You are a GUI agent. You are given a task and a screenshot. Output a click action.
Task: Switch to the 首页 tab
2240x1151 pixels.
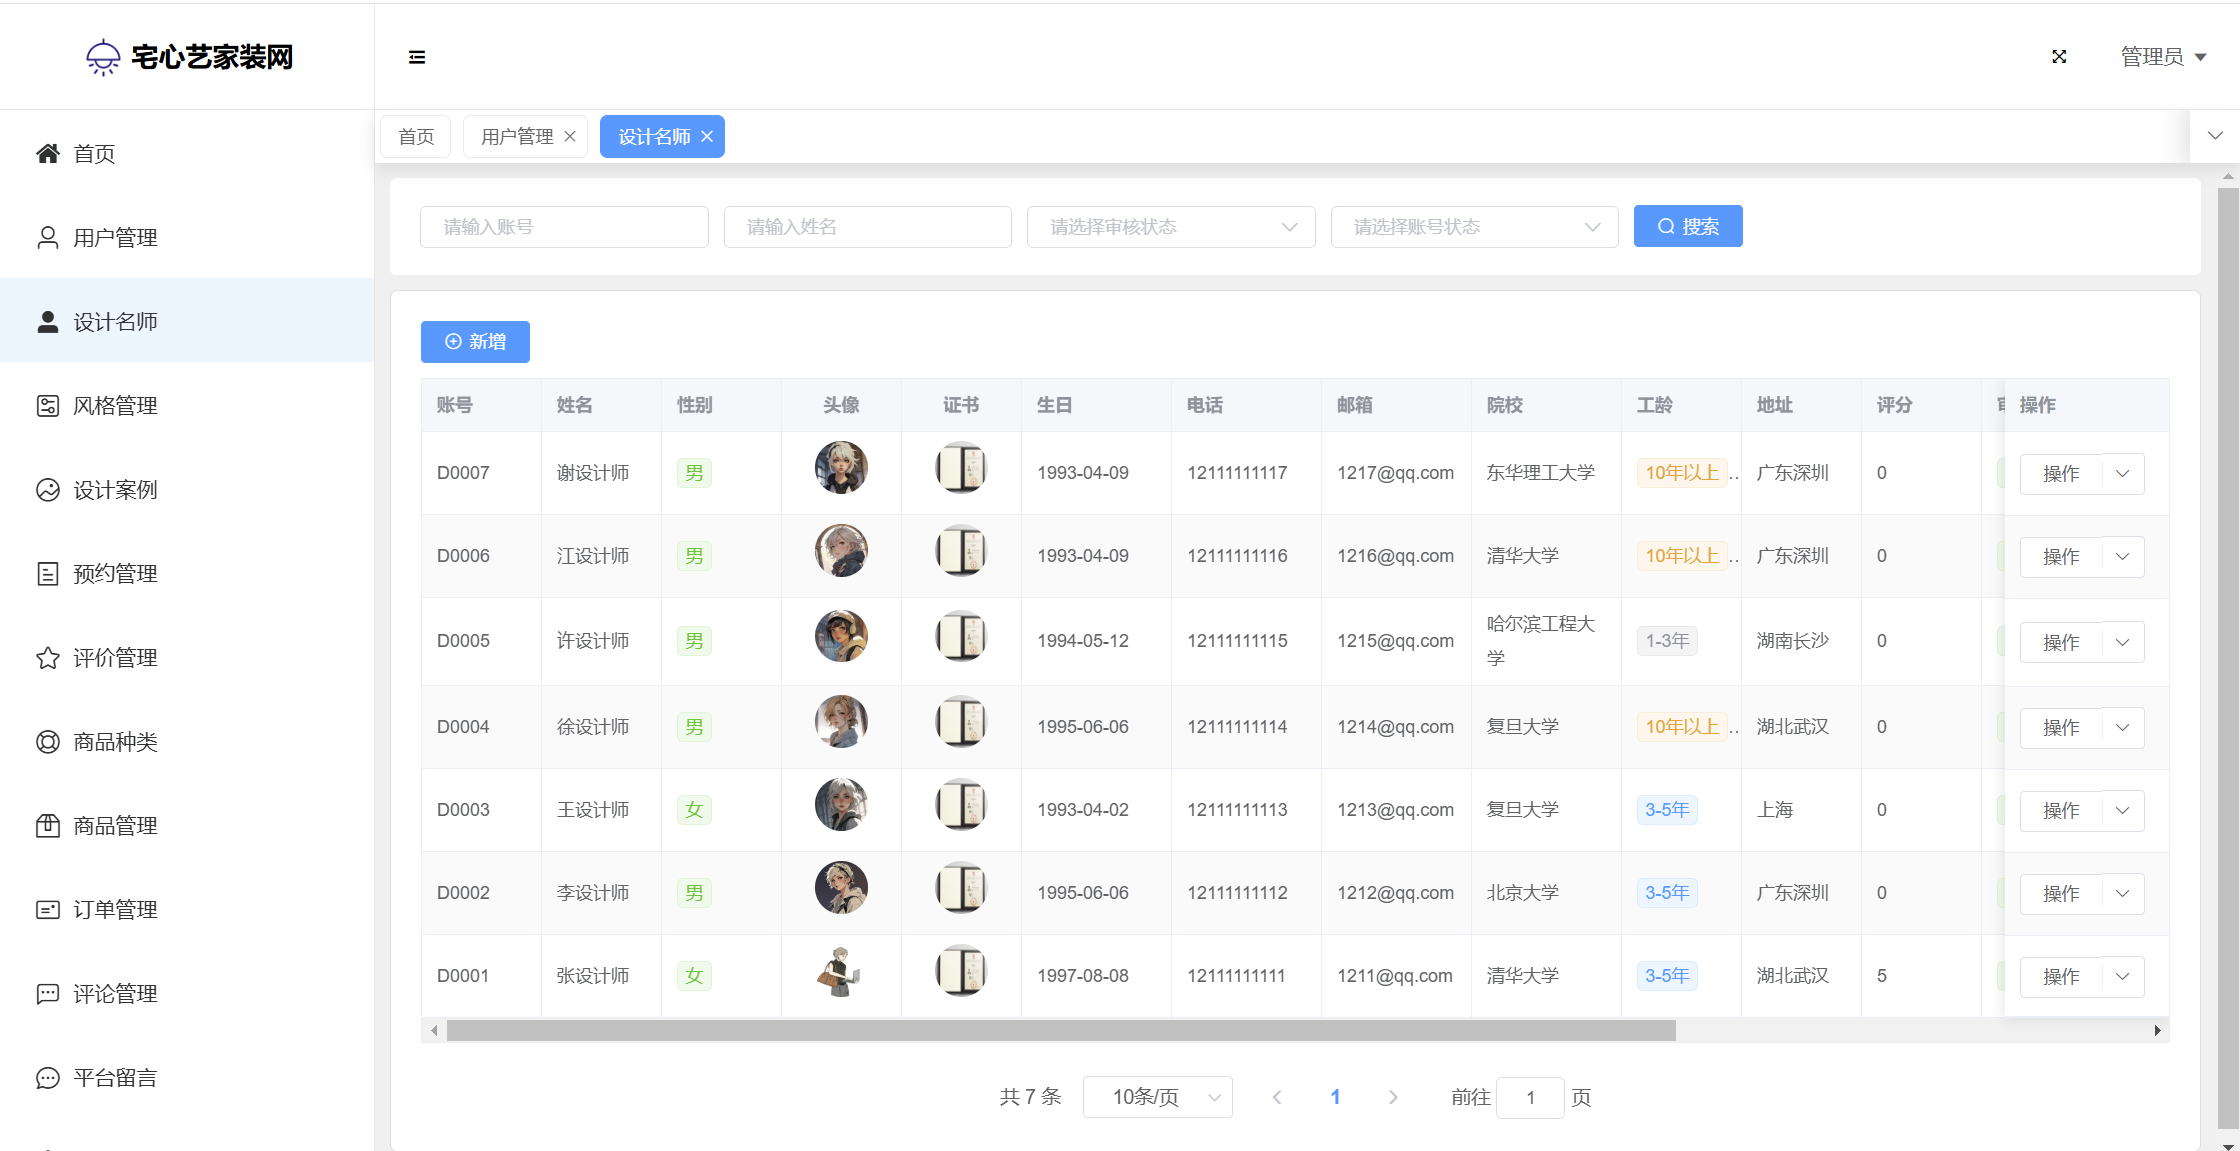[x=416, y=137]
